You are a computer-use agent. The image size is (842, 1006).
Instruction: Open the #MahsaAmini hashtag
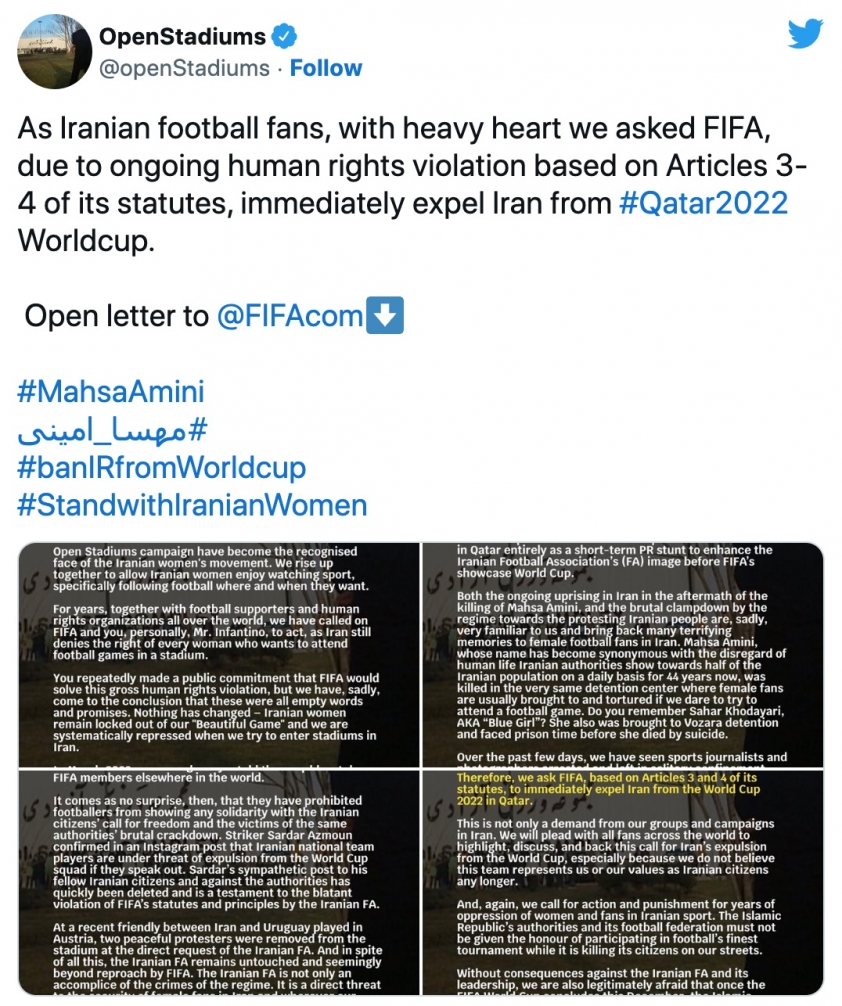111,391
